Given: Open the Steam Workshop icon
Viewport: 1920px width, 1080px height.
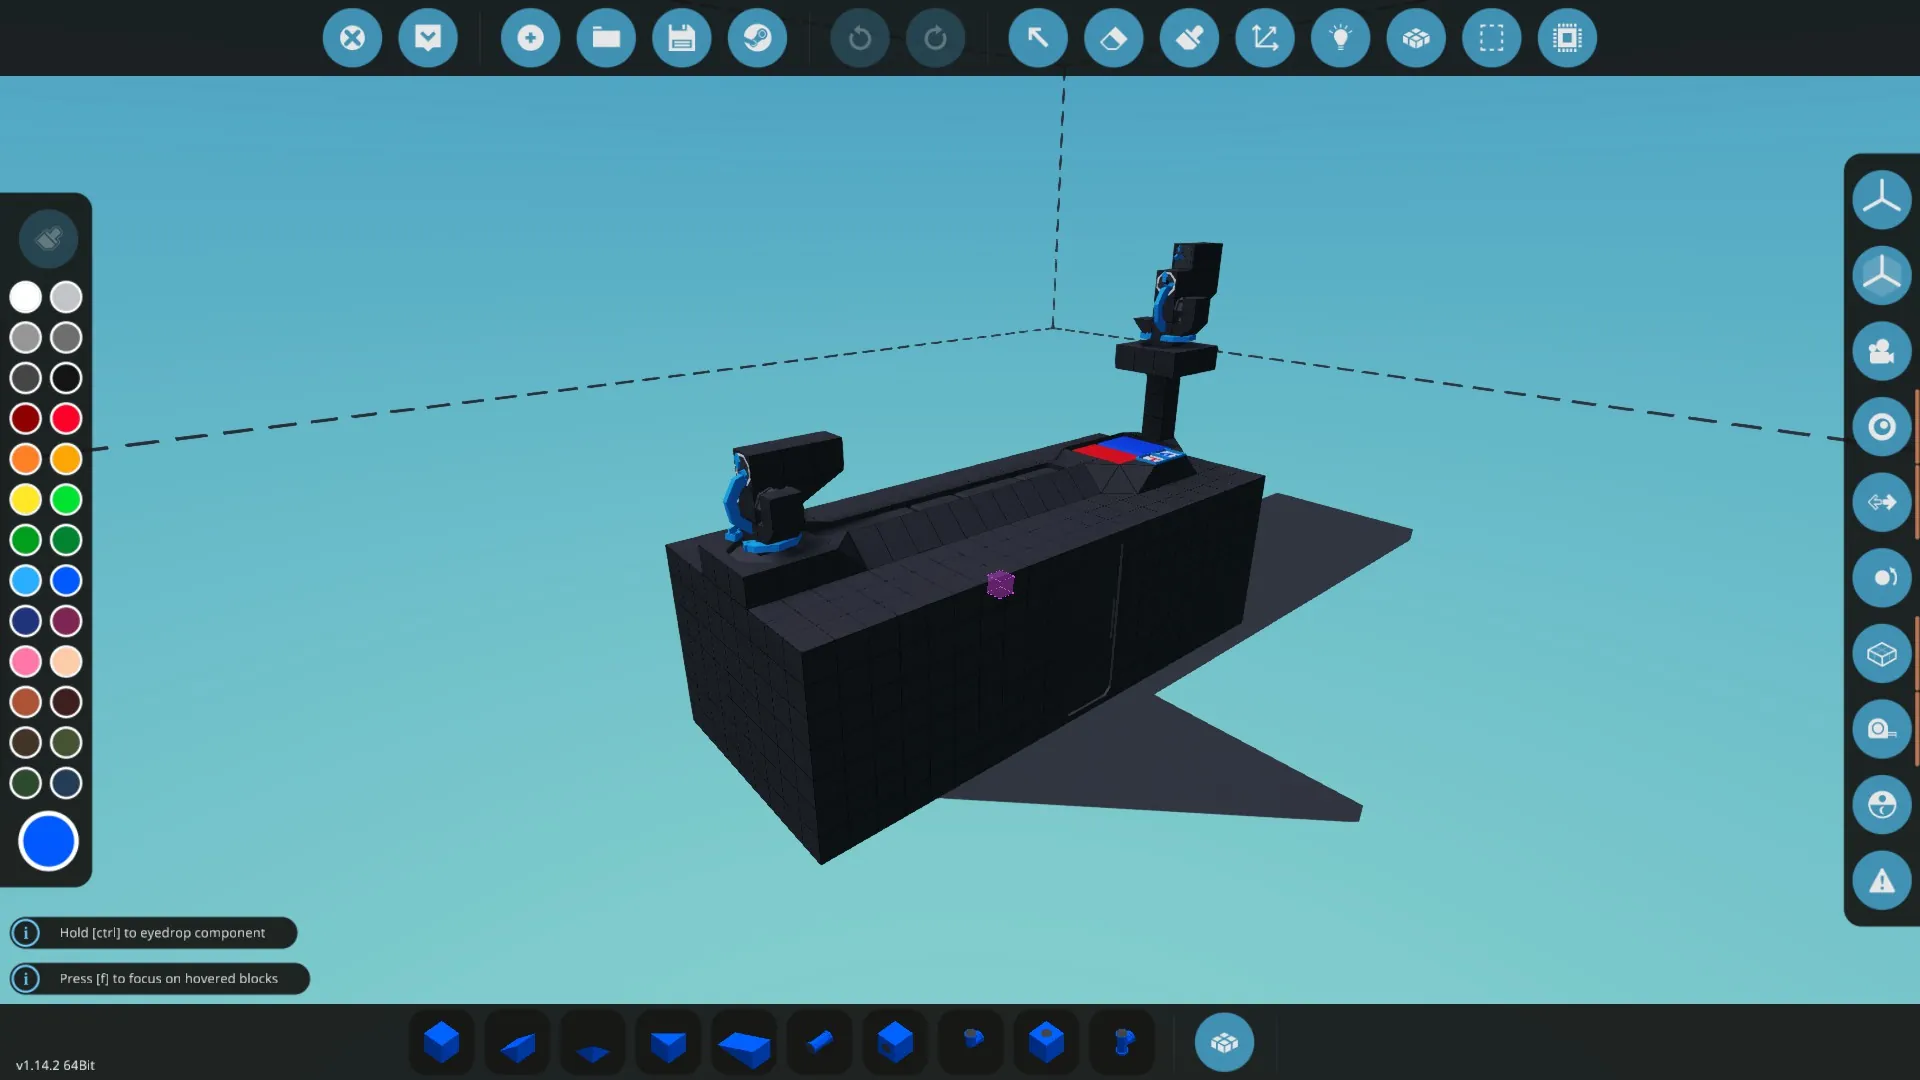Looking at the screenshot, I should [x=757, y=38].
